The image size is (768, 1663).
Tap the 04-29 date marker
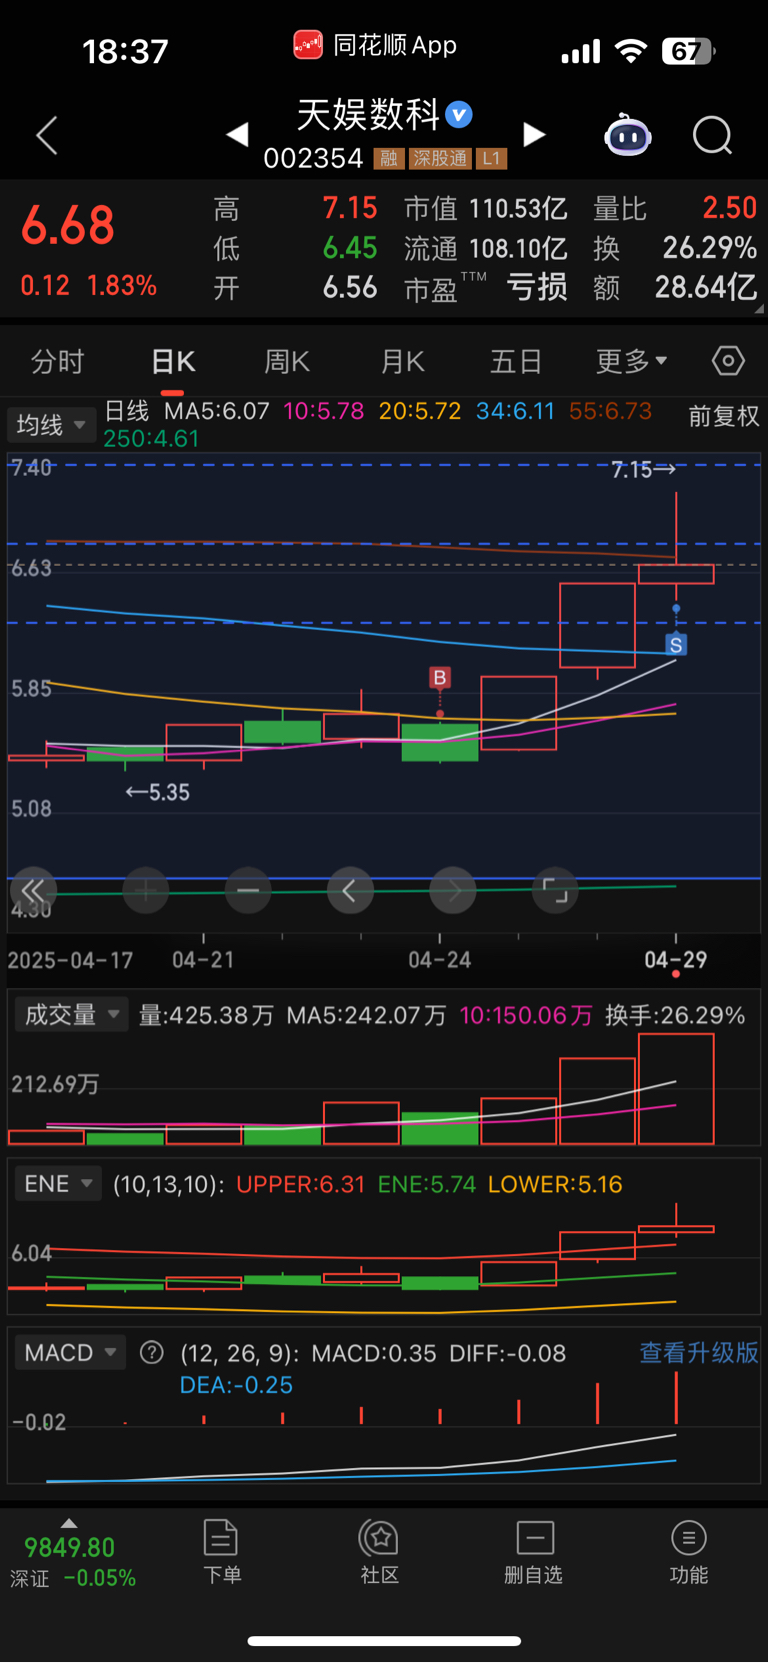tap(676, 960)
